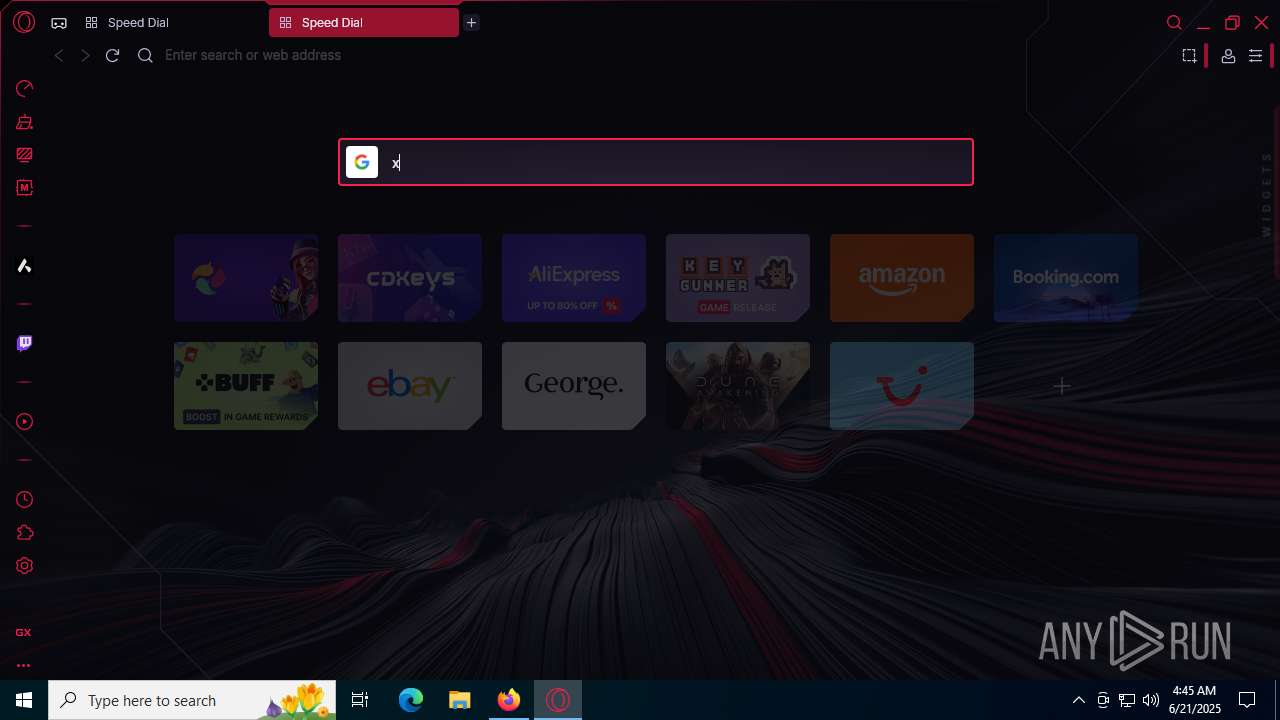Screen dimensions: 1280x720
Task: Go back to previous page
Action: click(x=59, y=56)
